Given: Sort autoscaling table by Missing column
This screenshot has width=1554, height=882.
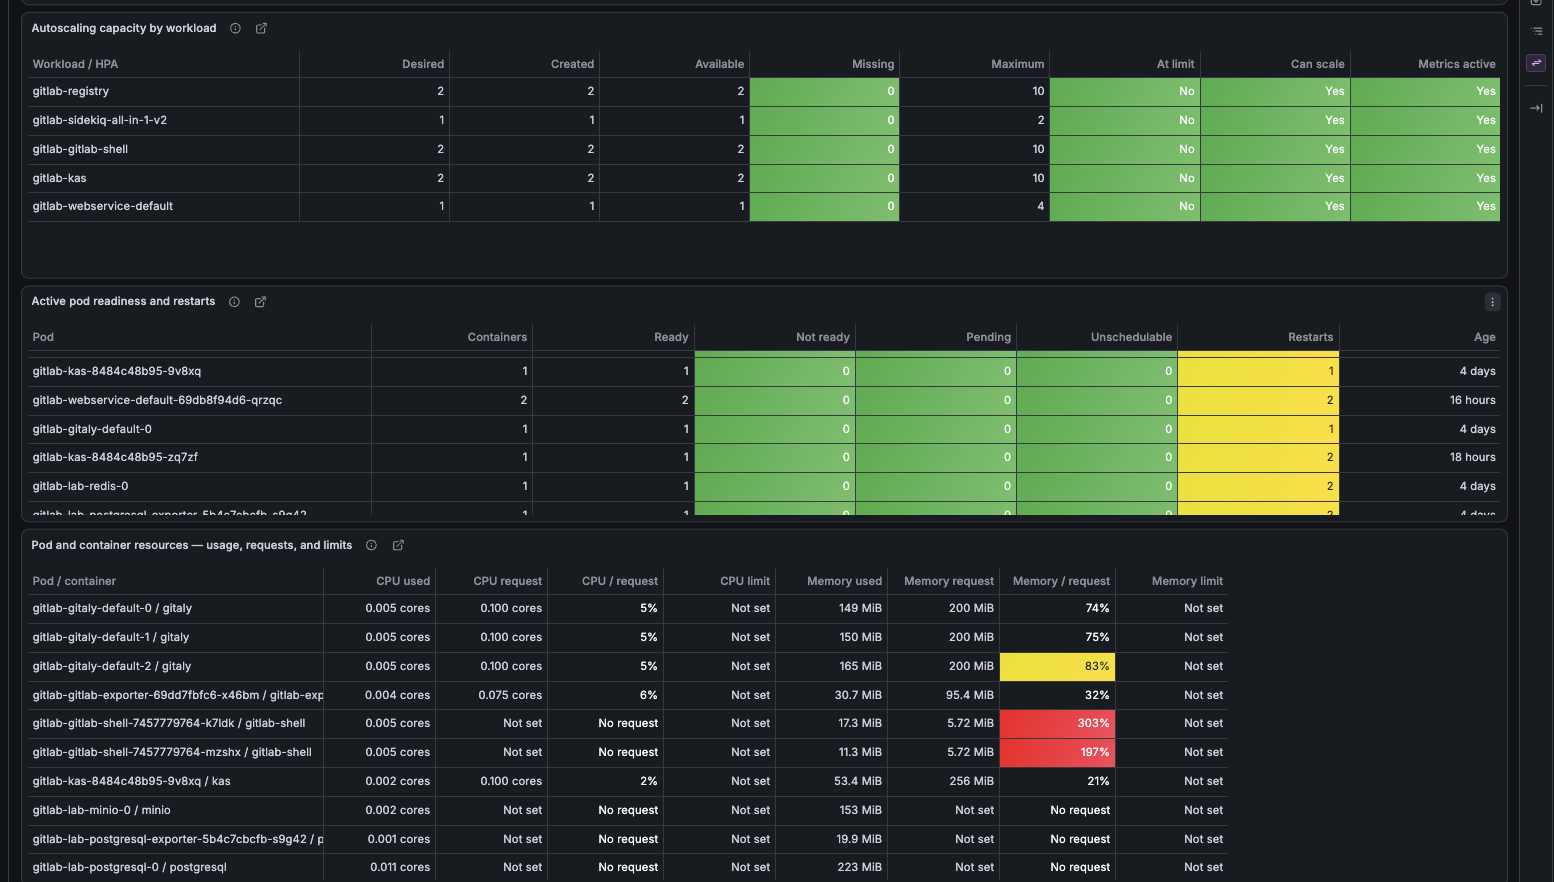Looking at the screenshot, I should point(873,64).
